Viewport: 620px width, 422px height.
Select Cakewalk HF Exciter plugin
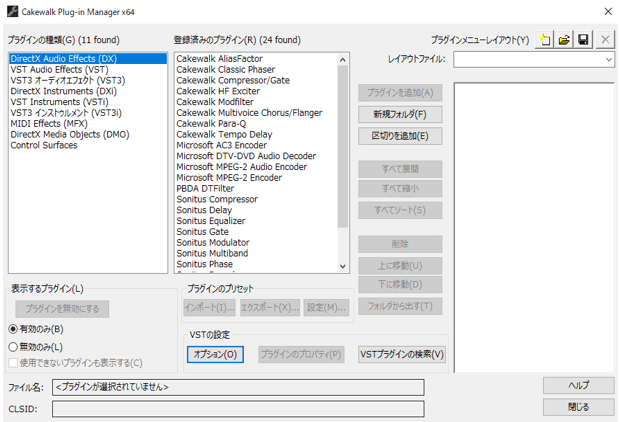(256, 91)
